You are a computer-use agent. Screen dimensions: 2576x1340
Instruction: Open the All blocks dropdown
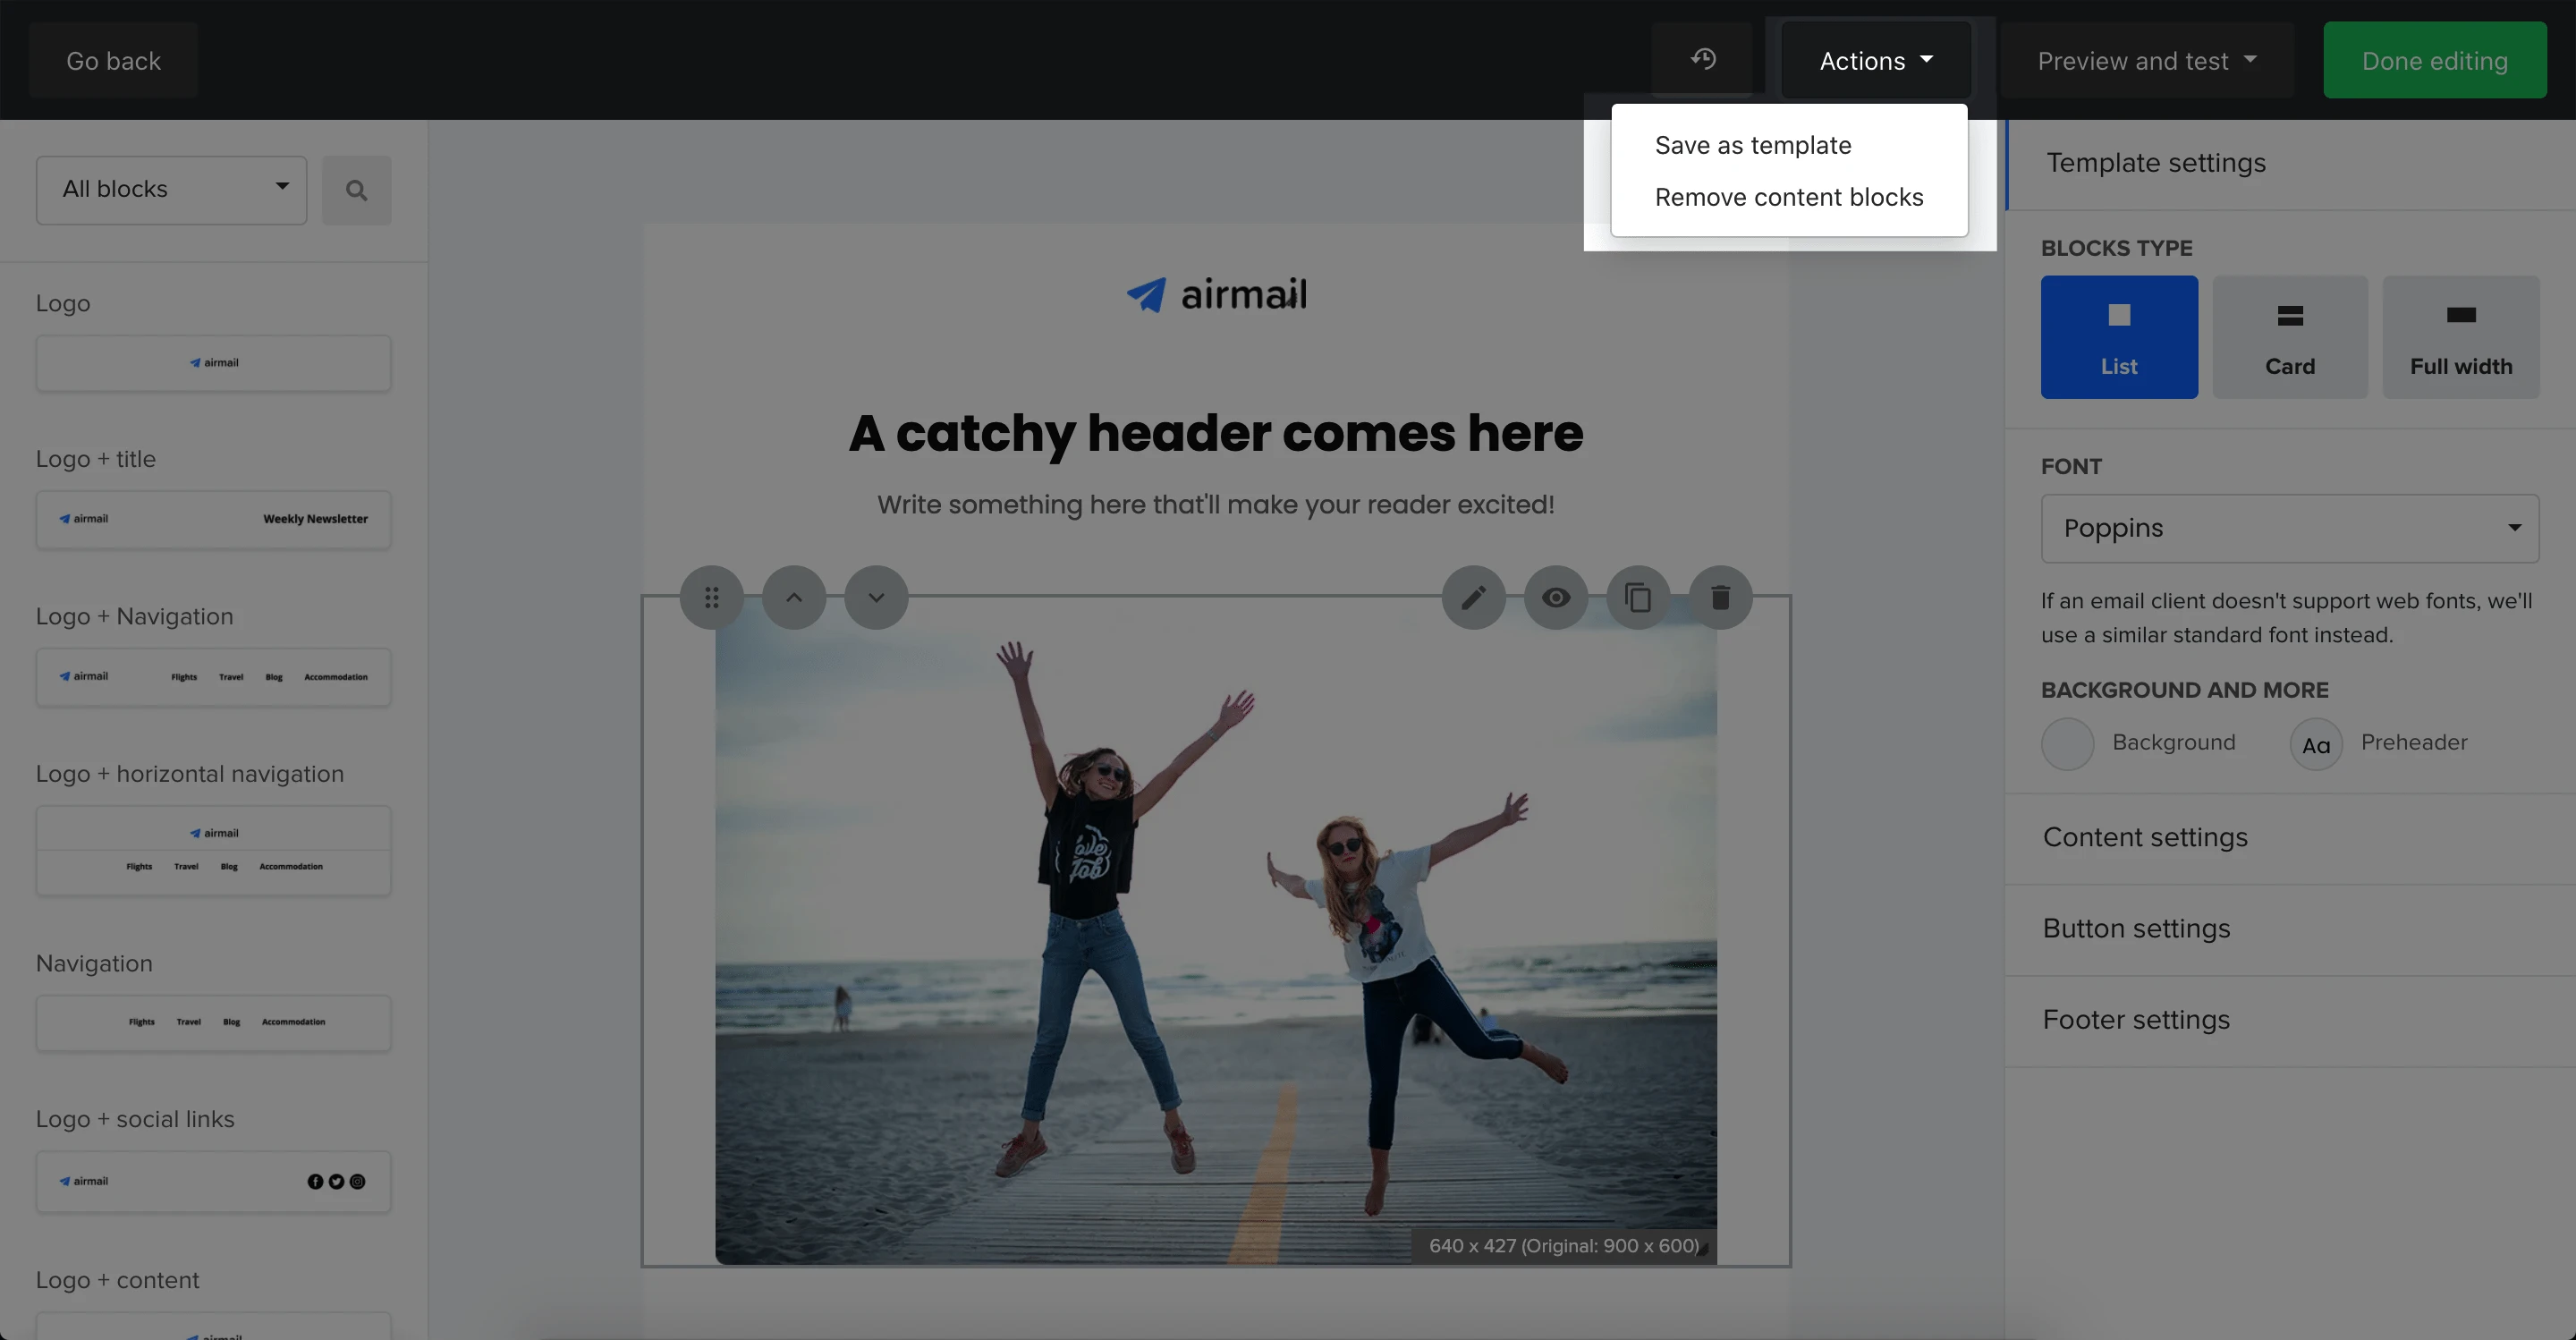(171, 190)
